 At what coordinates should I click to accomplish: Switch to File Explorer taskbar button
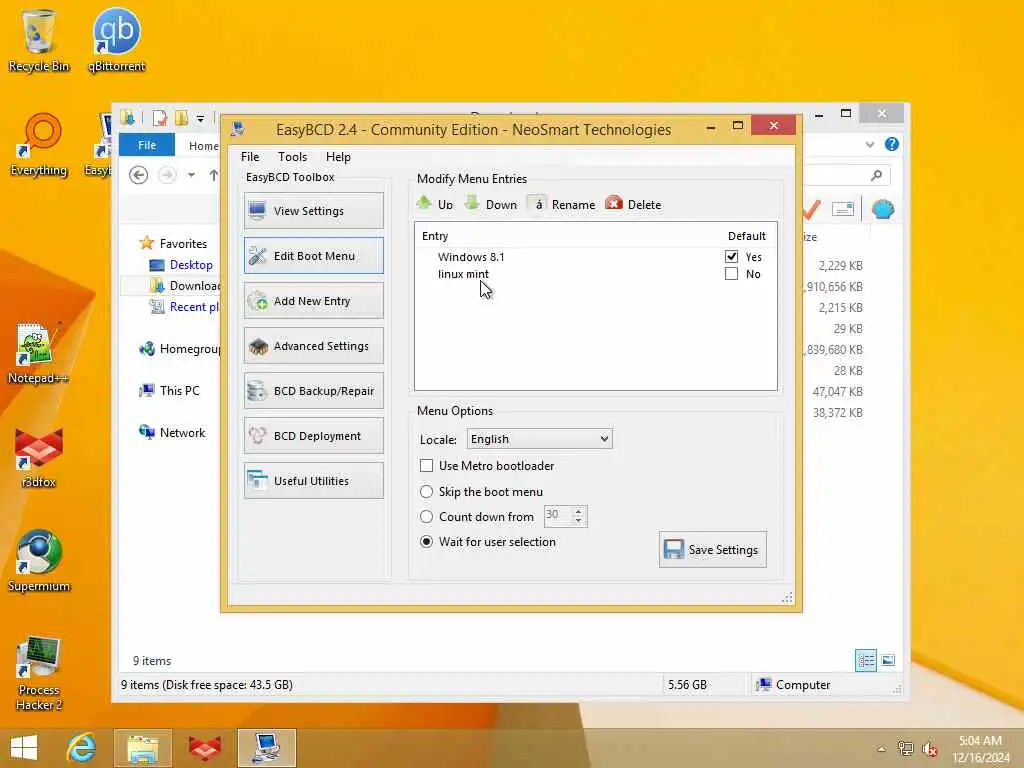pos(143,748)
